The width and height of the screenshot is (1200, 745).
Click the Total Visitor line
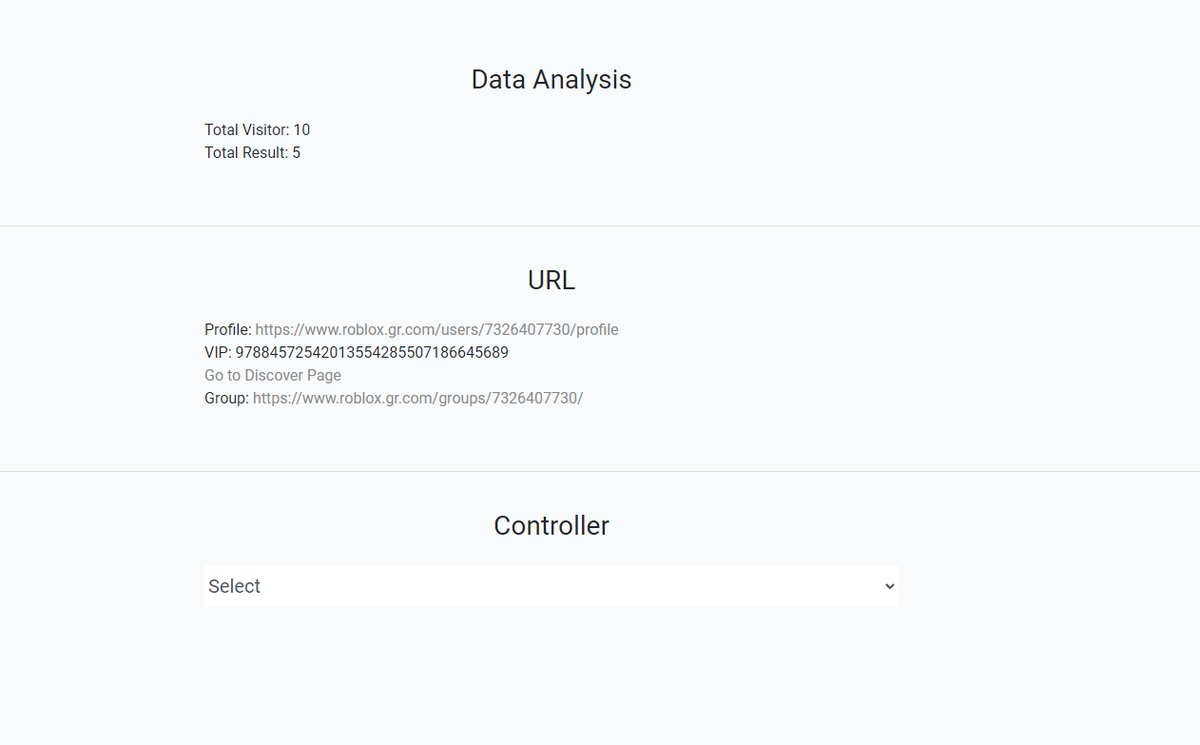[x=257, y=130]
